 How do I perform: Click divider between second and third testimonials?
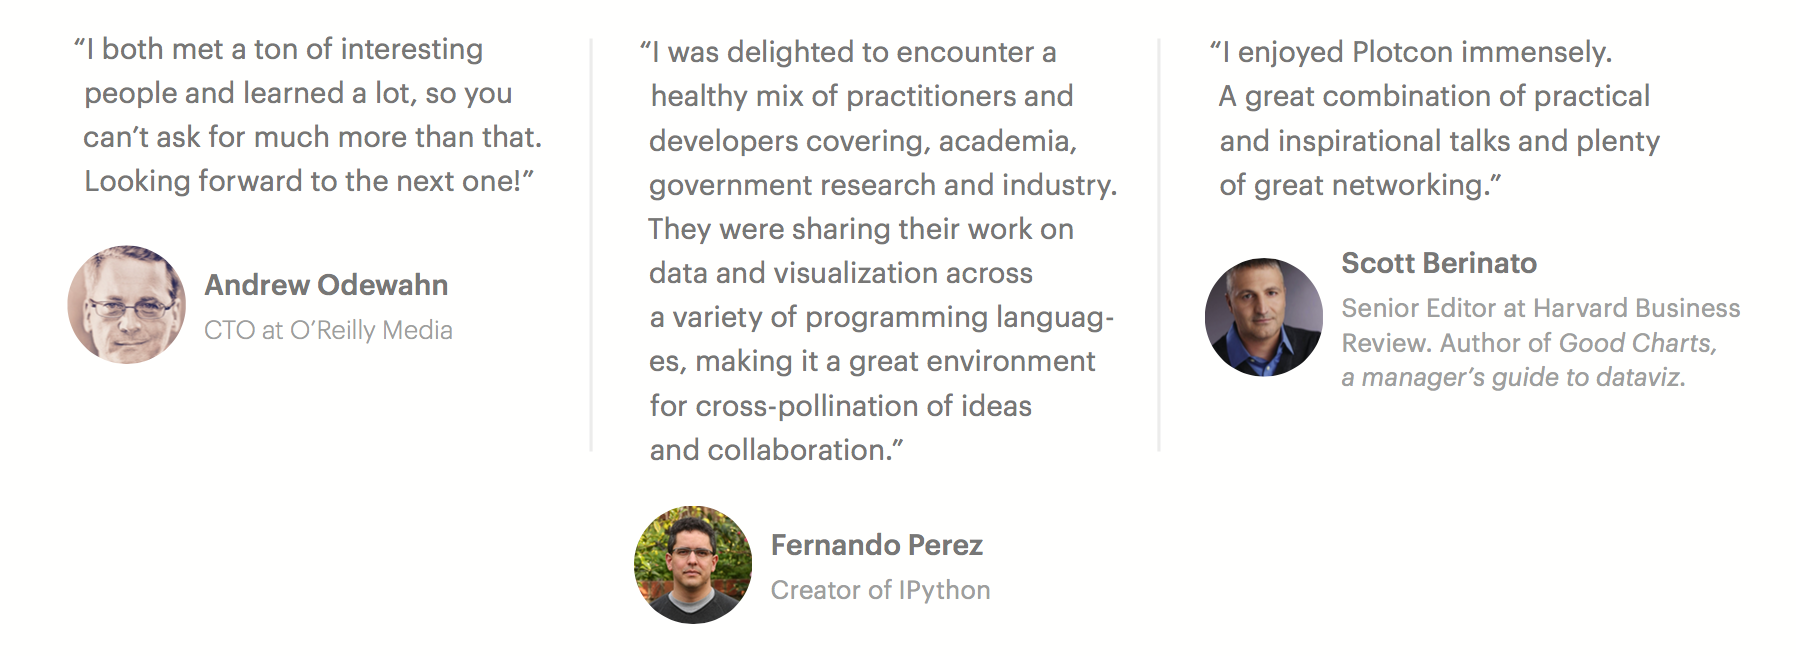[1159, 245]
